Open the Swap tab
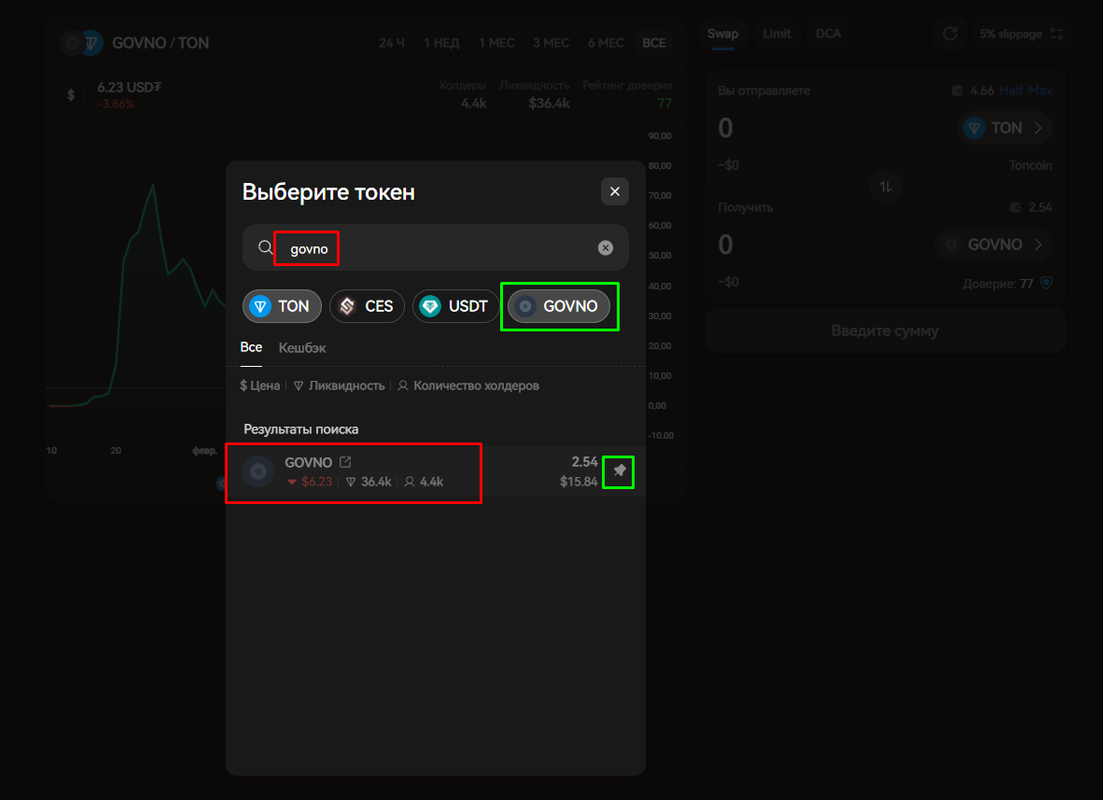The width and height of the screenshot is (1103, 800). 722,34
